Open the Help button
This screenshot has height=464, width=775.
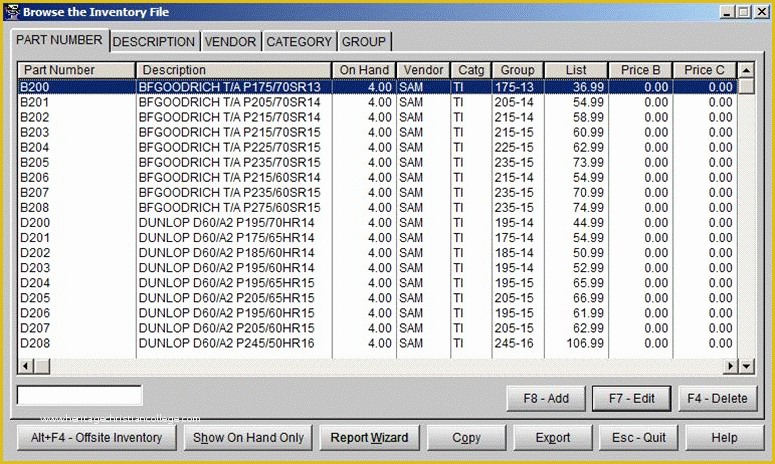point(724,438)
